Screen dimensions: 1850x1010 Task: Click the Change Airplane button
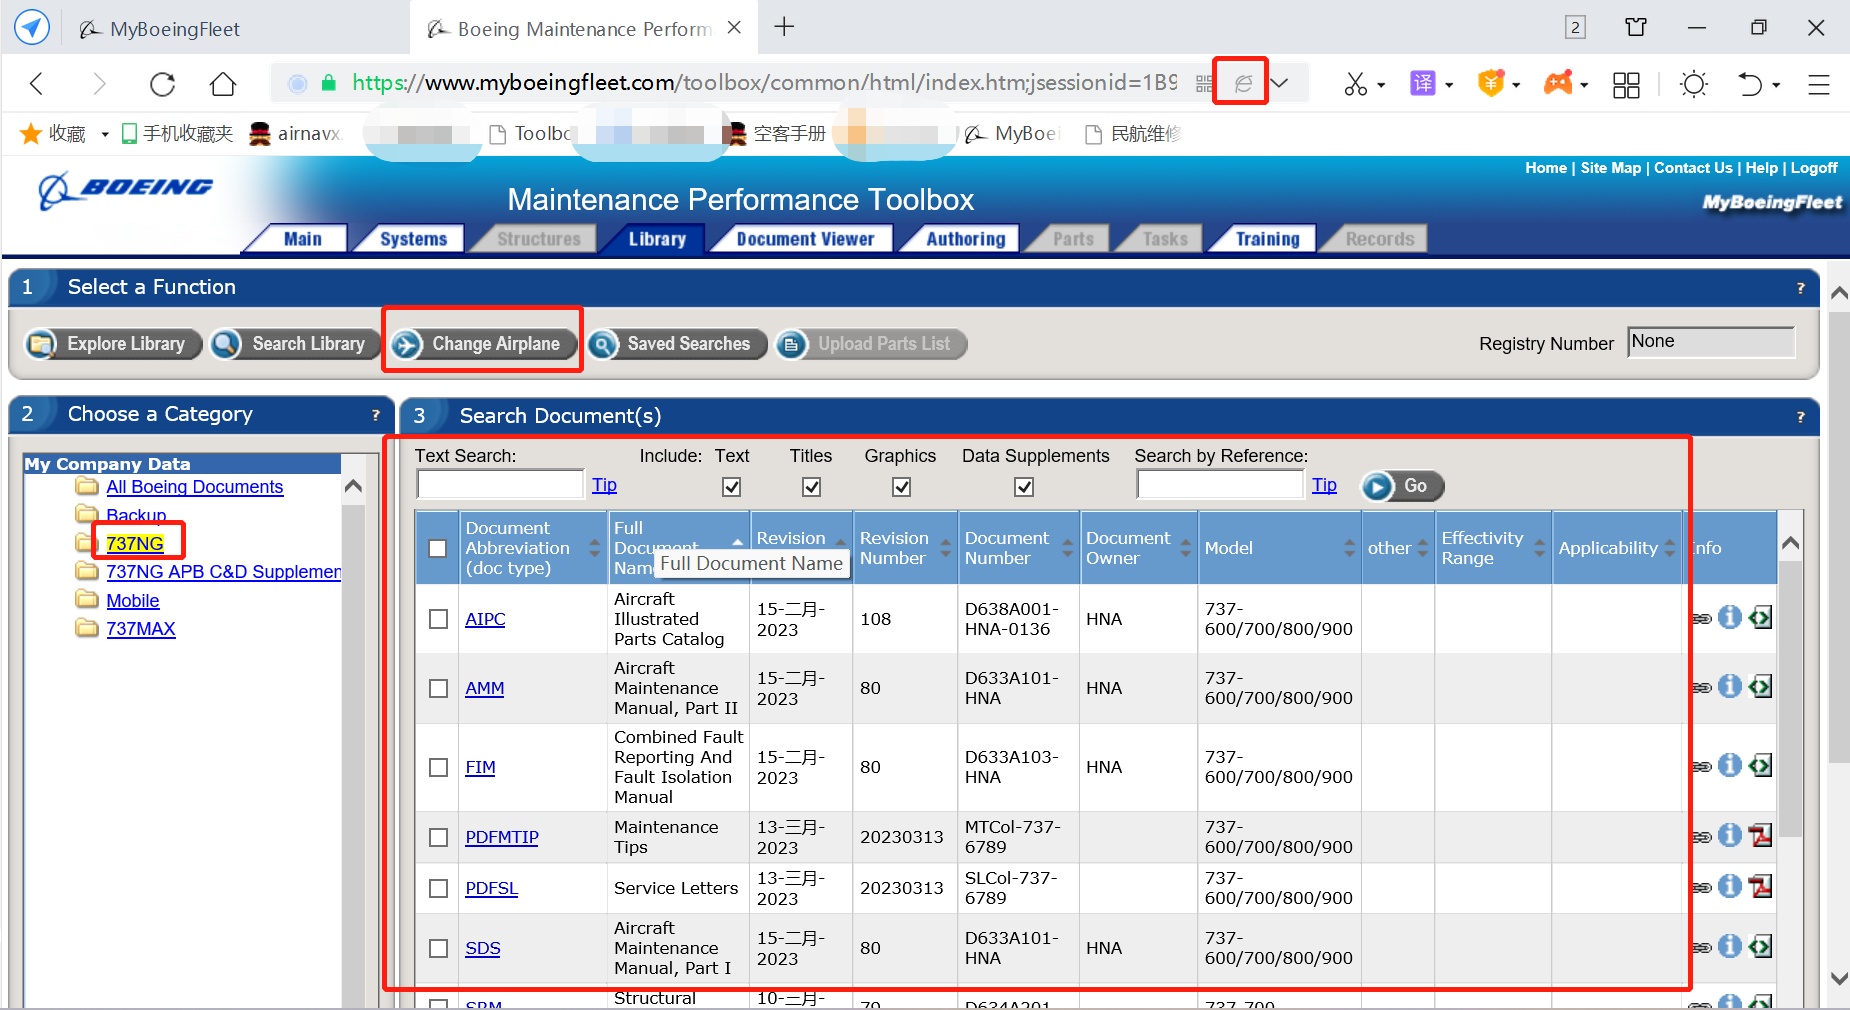click(483, 344)
